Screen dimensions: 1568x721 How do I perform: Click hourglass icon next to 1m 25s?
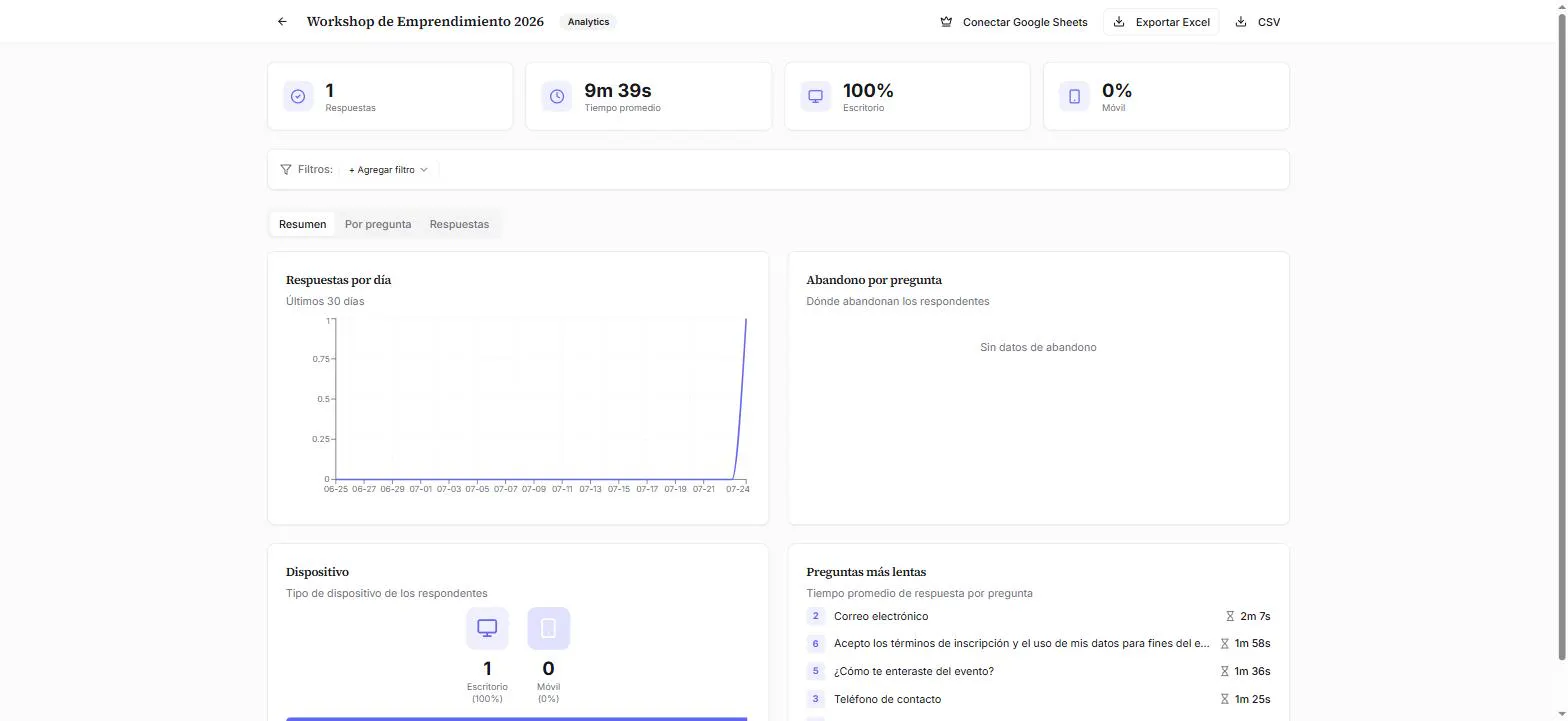coord(1224,699)
